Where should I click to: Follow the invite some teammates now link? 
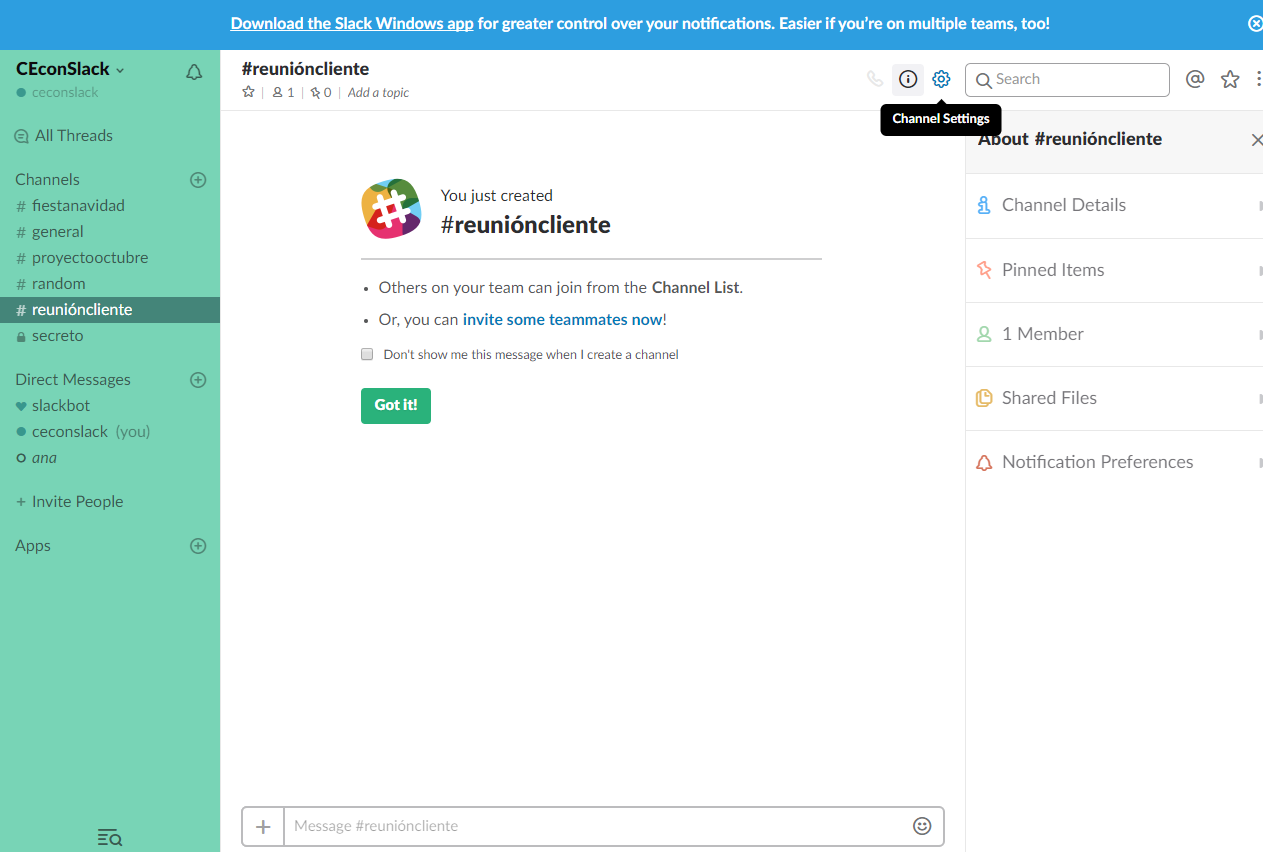click(562, 320)
